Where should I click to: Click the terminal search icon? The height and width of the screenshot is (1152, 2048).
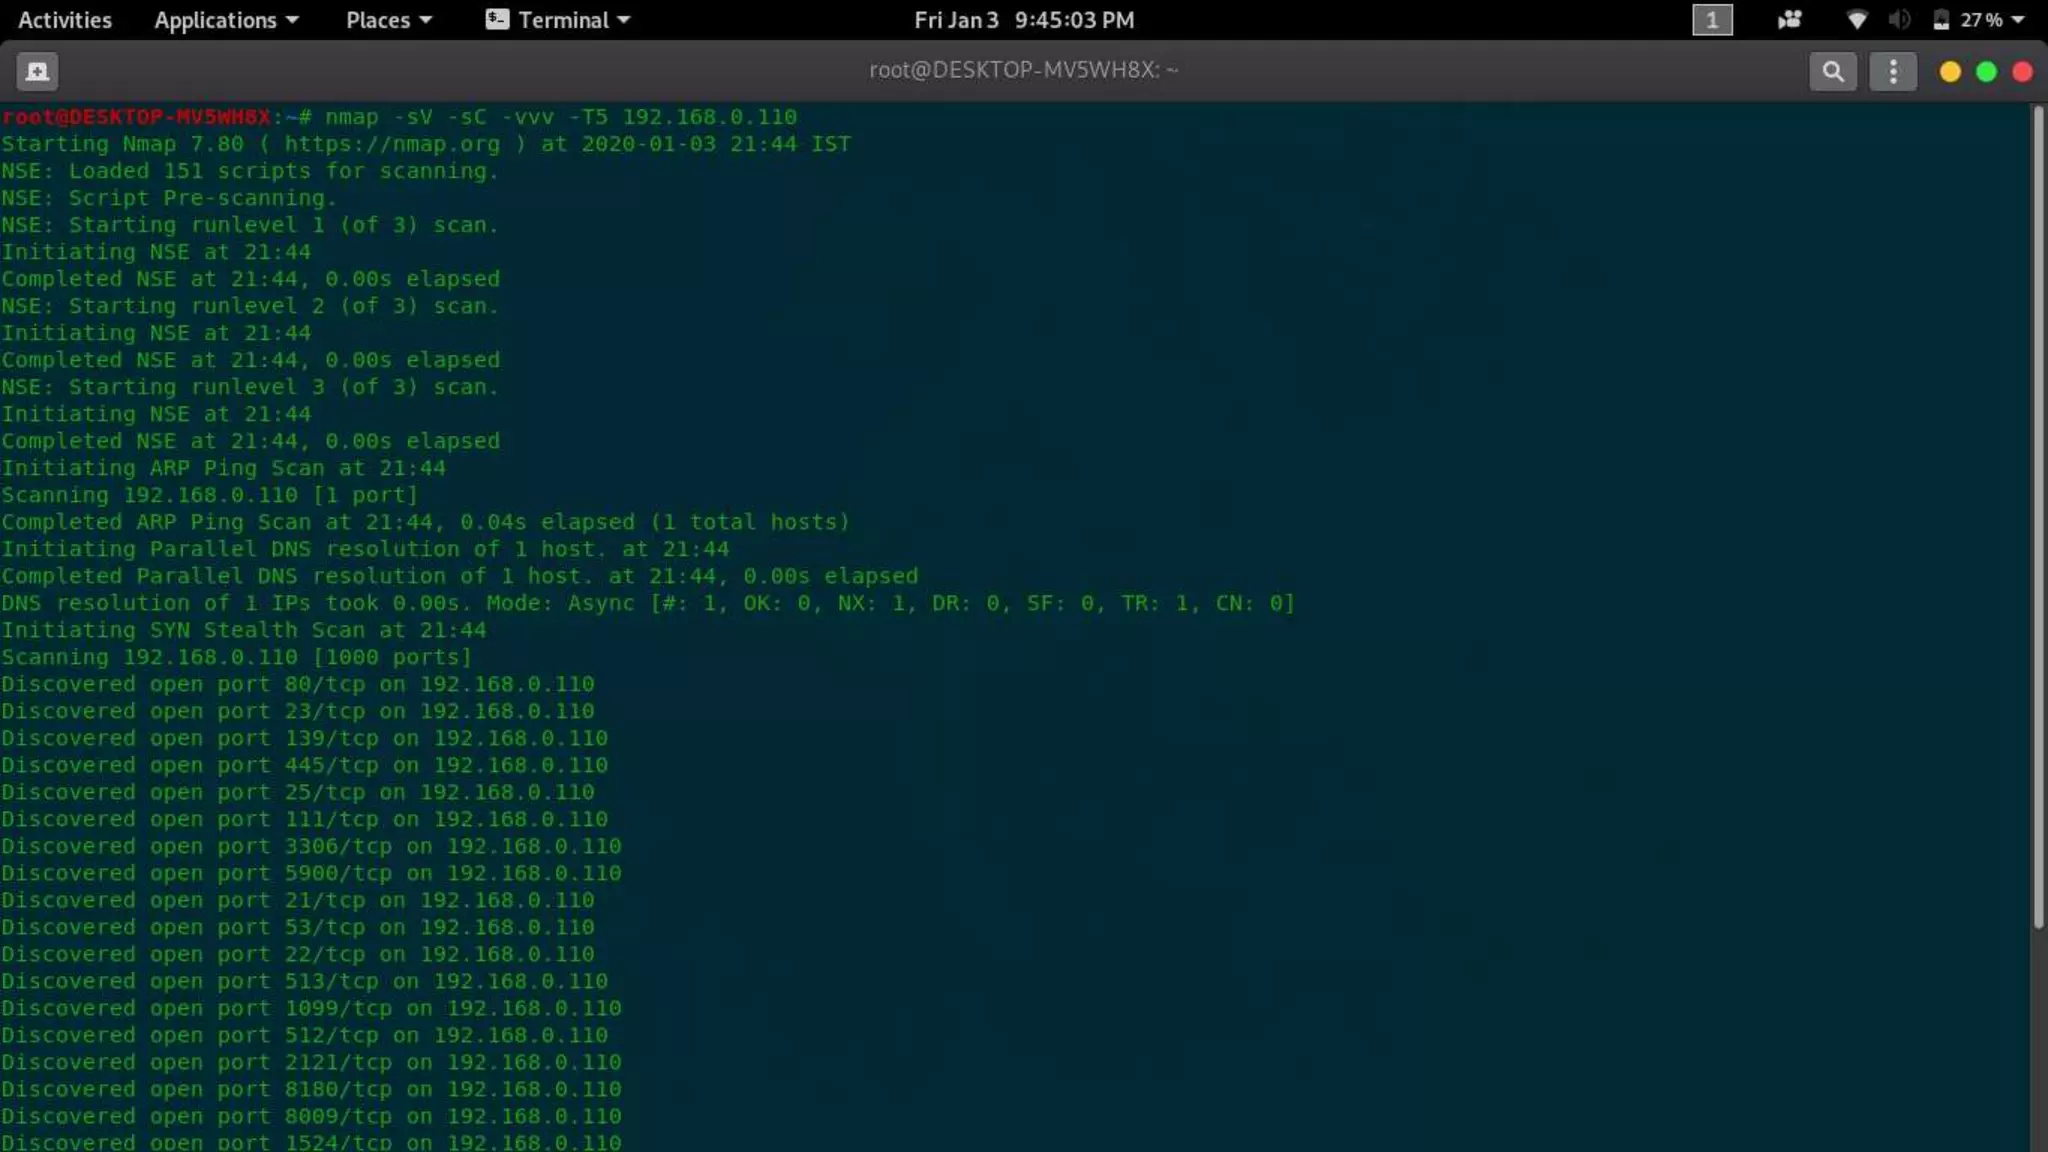(1832, 71)
